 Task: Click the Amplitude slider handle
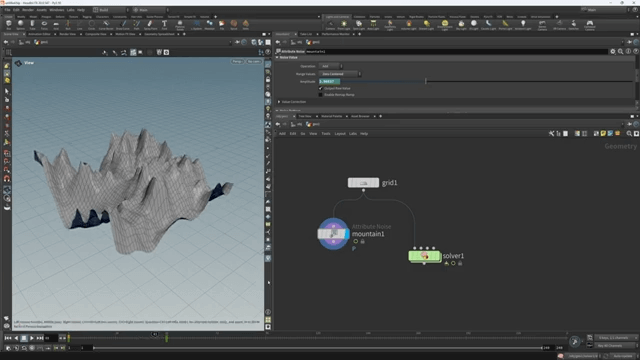[x=426, y=81]
